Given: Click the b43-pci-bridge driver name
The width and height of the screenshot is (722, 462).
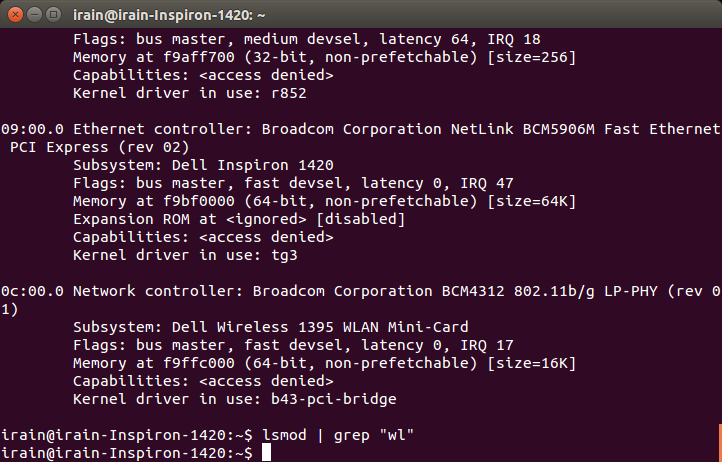Looking at the screenshot, I should point(333,399).
